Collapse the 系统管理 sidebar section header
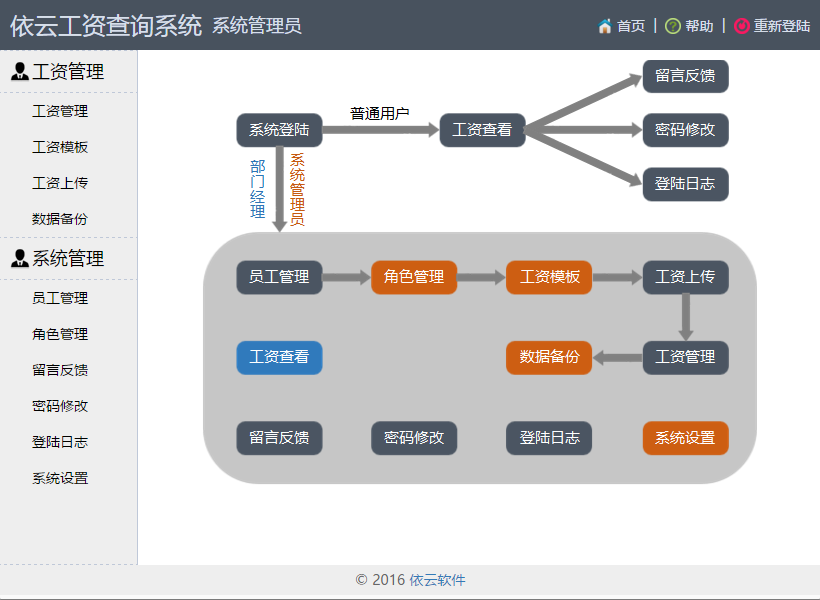The width and height of the screenshot is (820, 600). tap(69, 258)
